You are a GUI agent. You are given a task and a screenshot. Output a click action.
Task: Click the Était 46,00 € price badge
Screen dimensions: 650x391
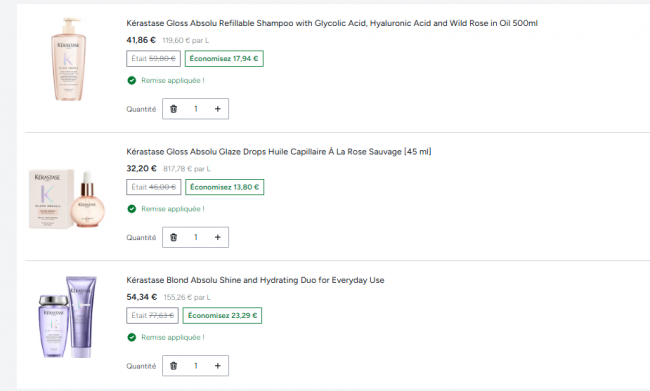[x=153, y=187]
